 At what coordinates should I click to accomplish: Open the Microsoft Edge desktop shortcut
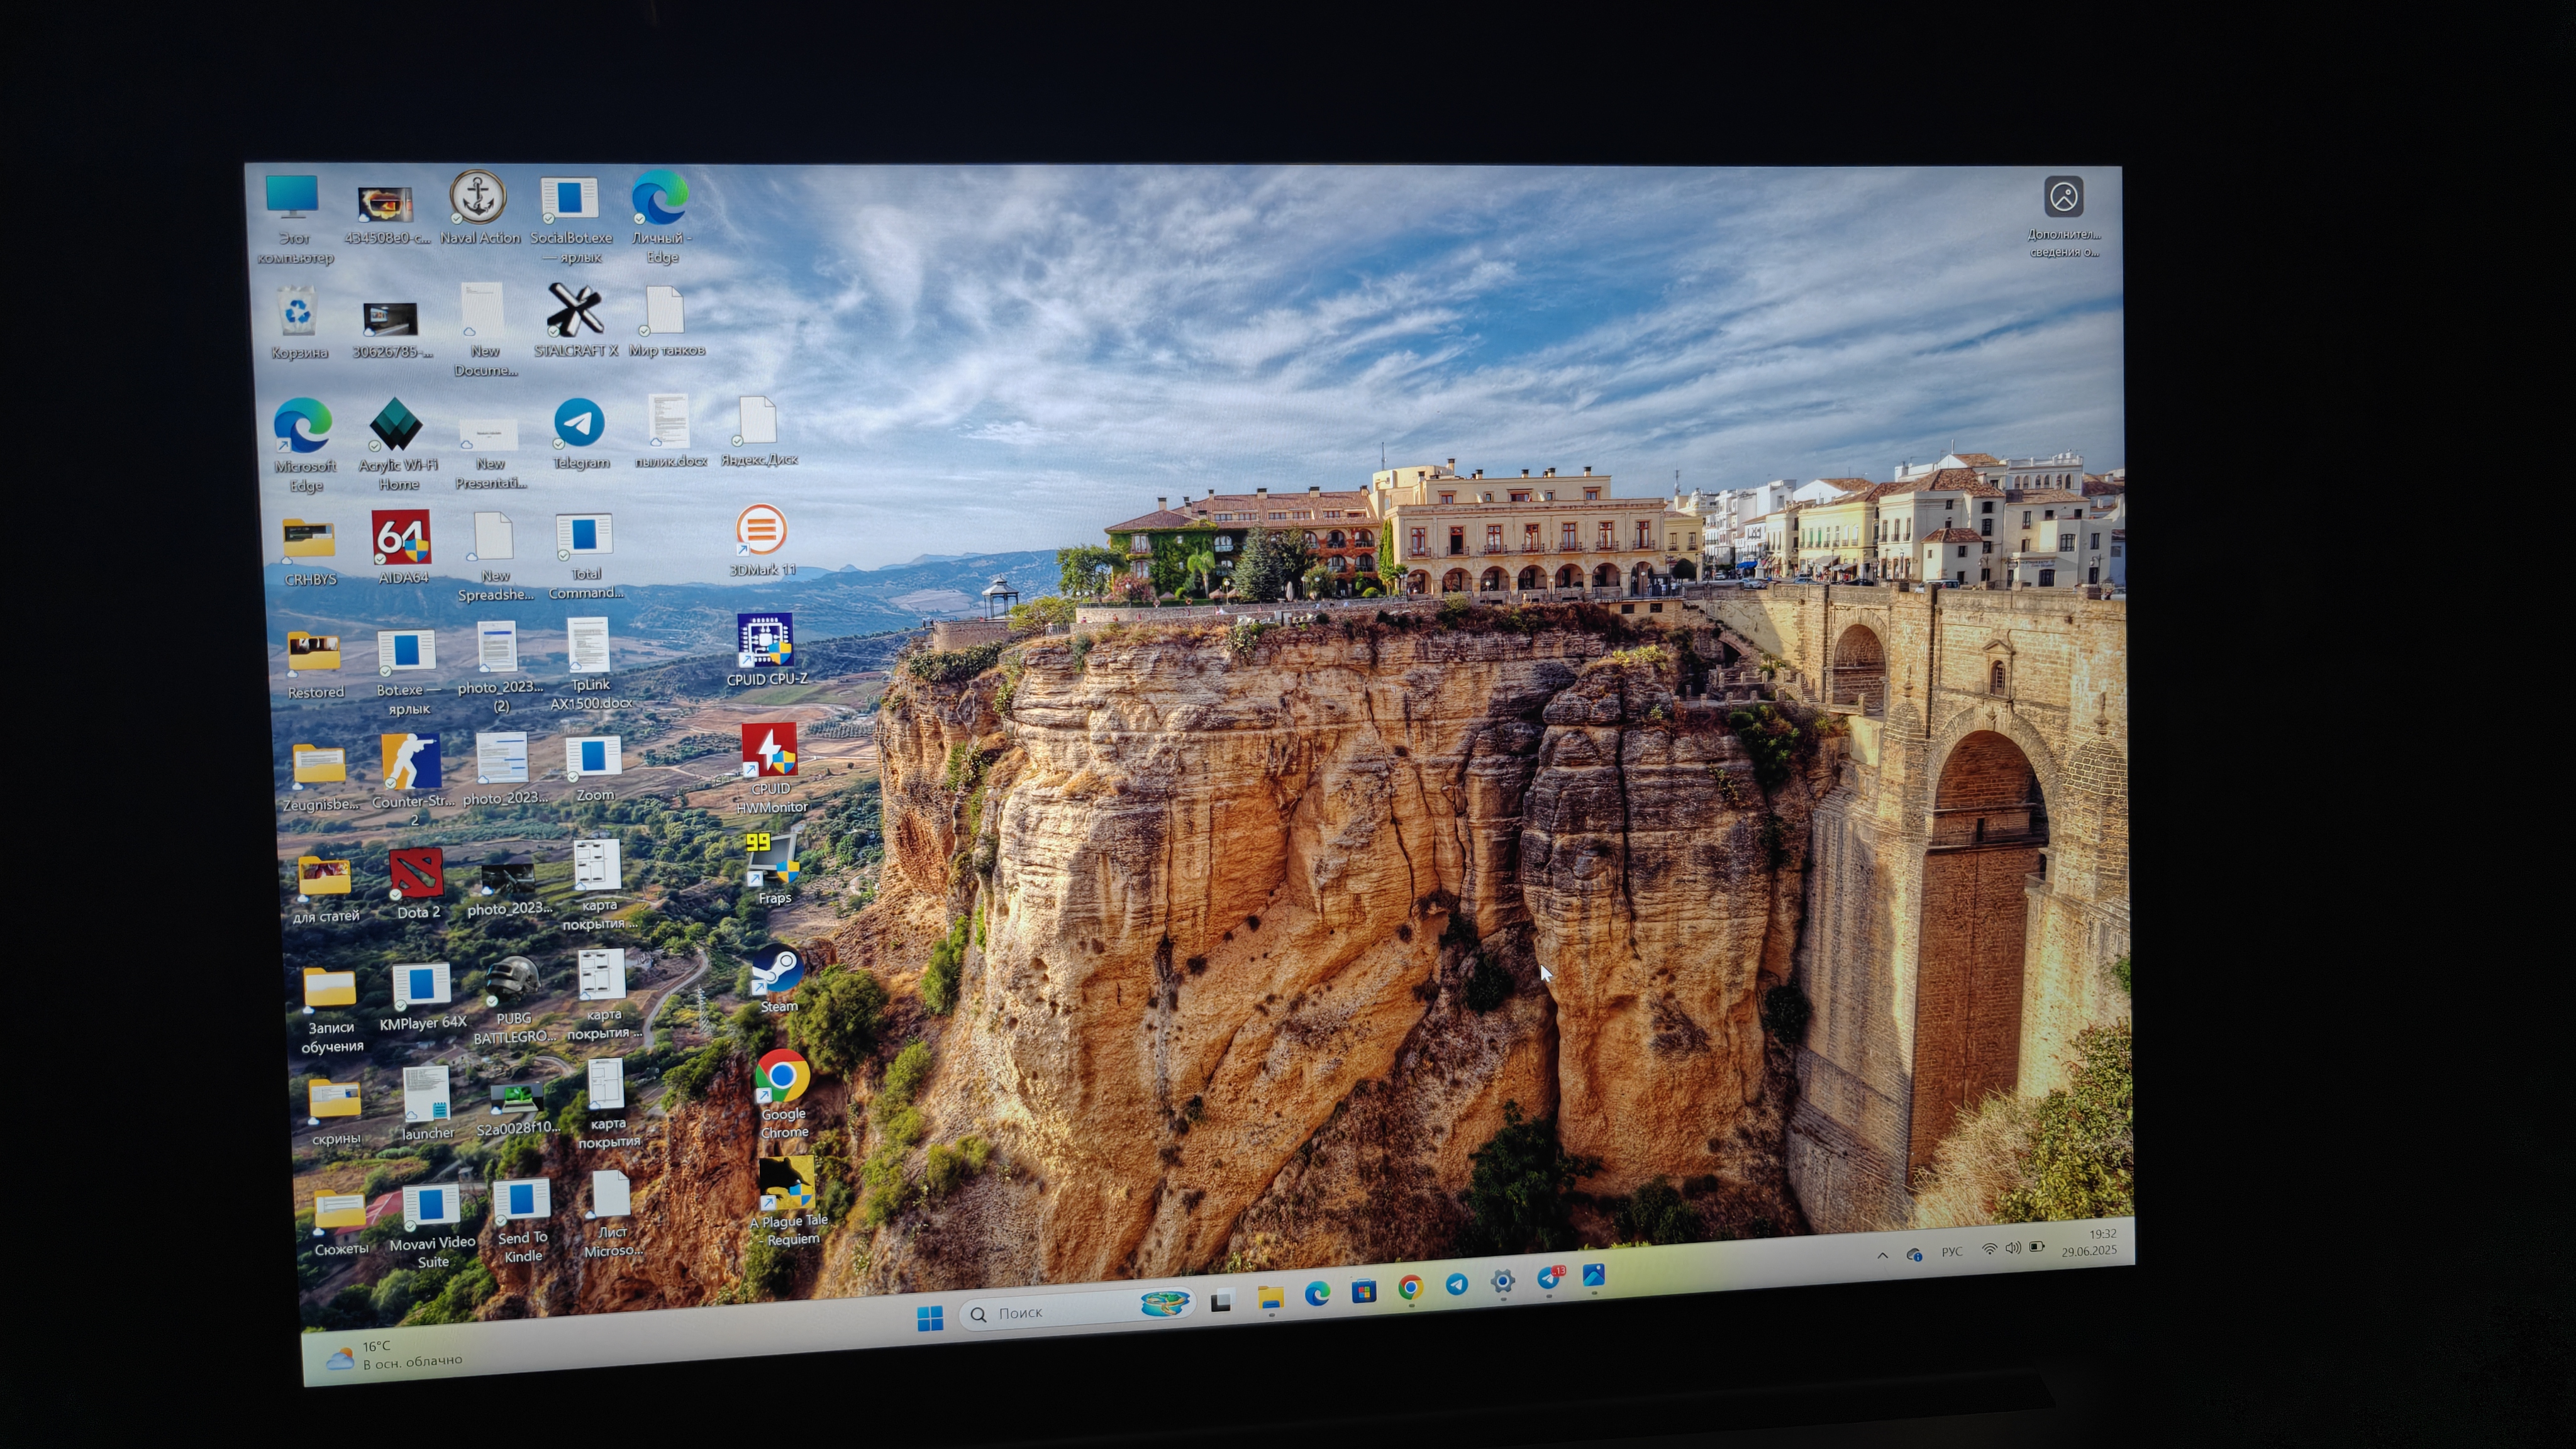[x=304, y=444]
